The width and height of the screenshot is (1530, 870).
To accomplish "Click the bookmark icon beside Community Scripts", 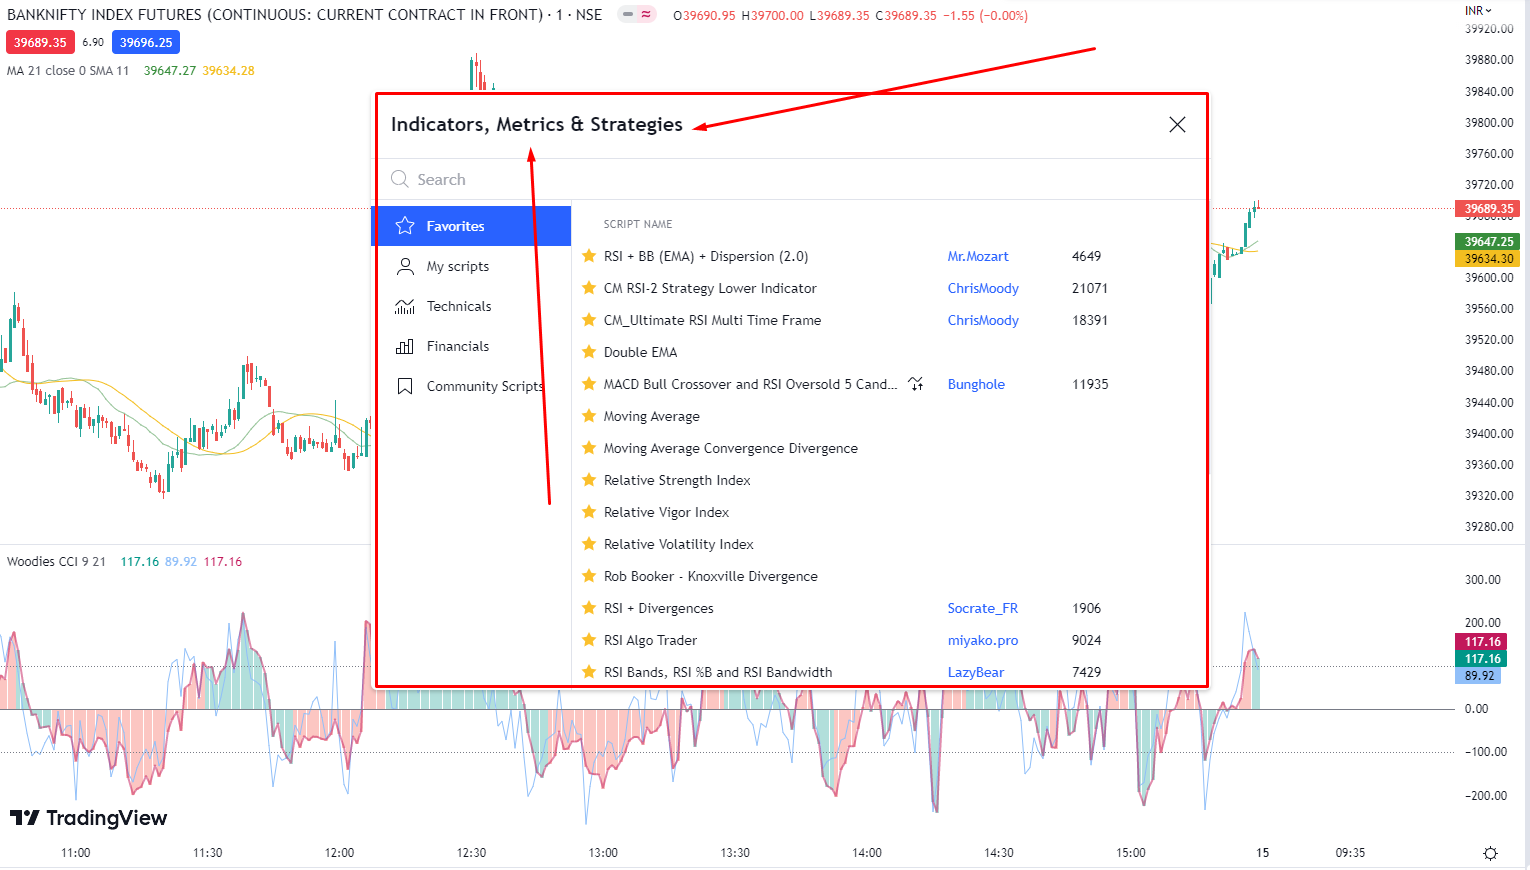I will [405, 385].
